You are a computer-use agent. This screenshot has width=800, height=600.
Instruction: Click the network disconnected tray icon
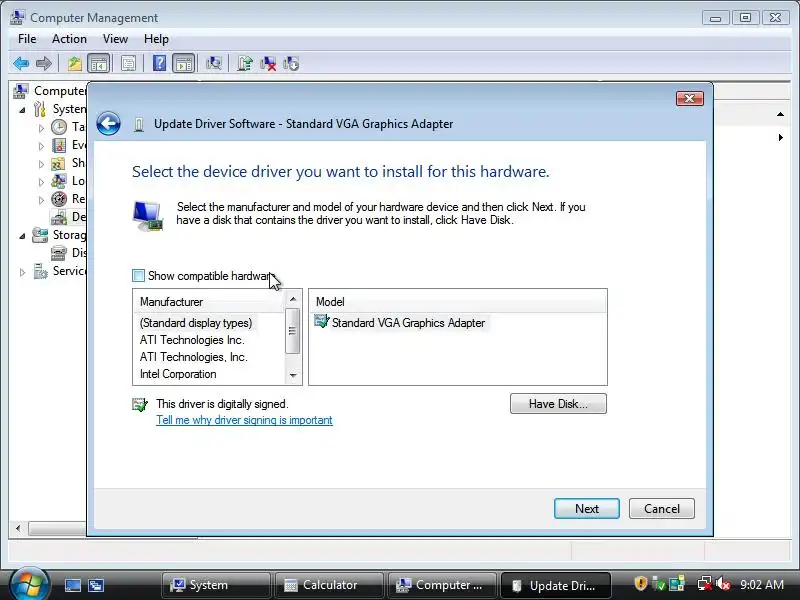tap(705, 584)
